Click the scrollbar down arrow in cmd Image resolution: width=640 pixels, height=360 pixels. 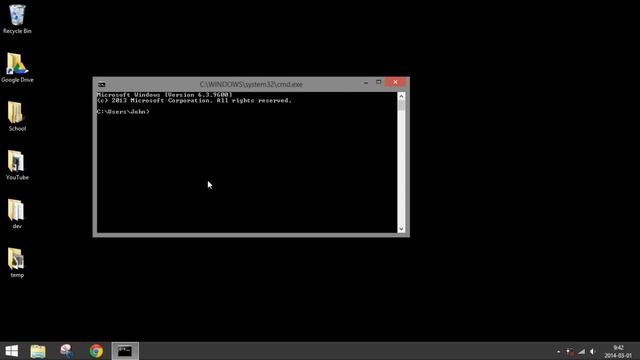(401, 229)
